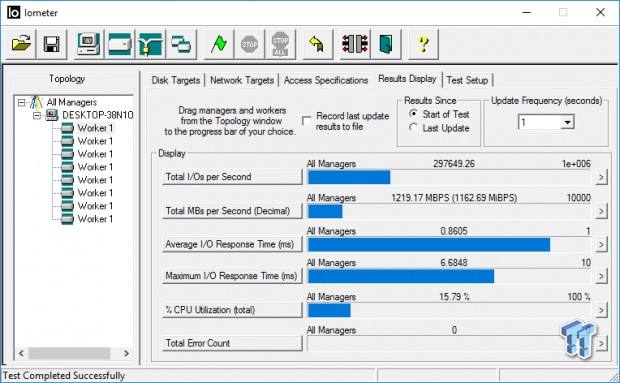The height and width of the screenshot is (383, 620).
Task: Click % CPU Utilization (total) button
Action: pyautogui.click(x=232, y=310)
